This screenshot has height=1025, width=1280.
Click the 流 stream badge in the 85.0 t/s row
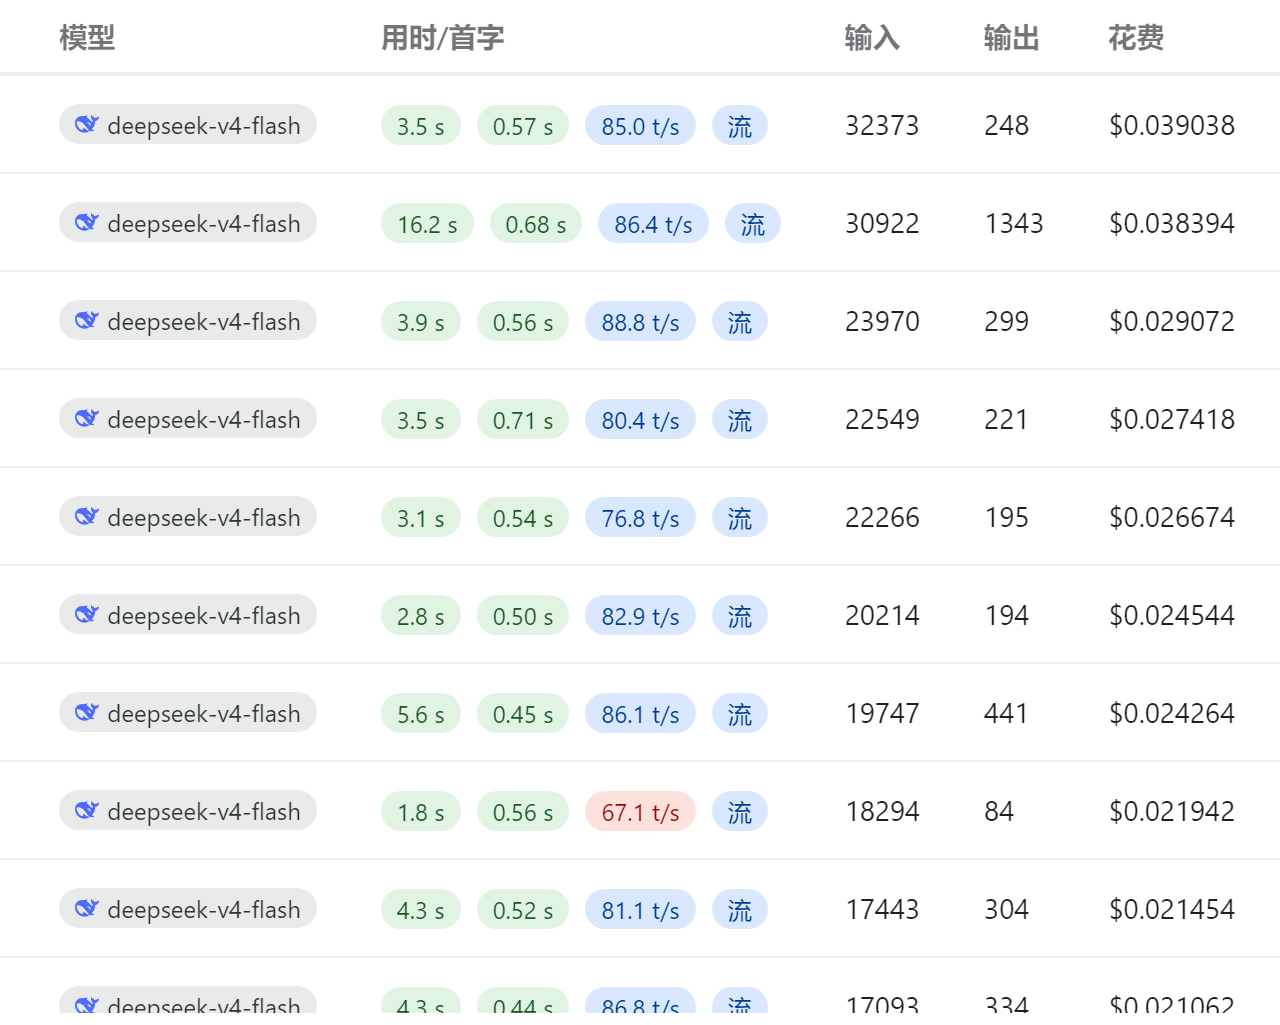click(740, 126)
